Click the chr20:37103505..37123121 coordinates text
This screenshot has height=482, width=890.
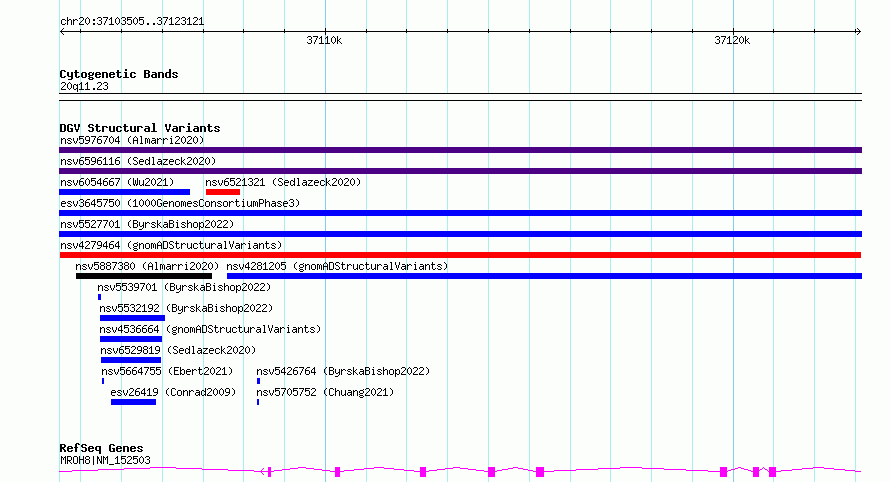coord(132,22)
